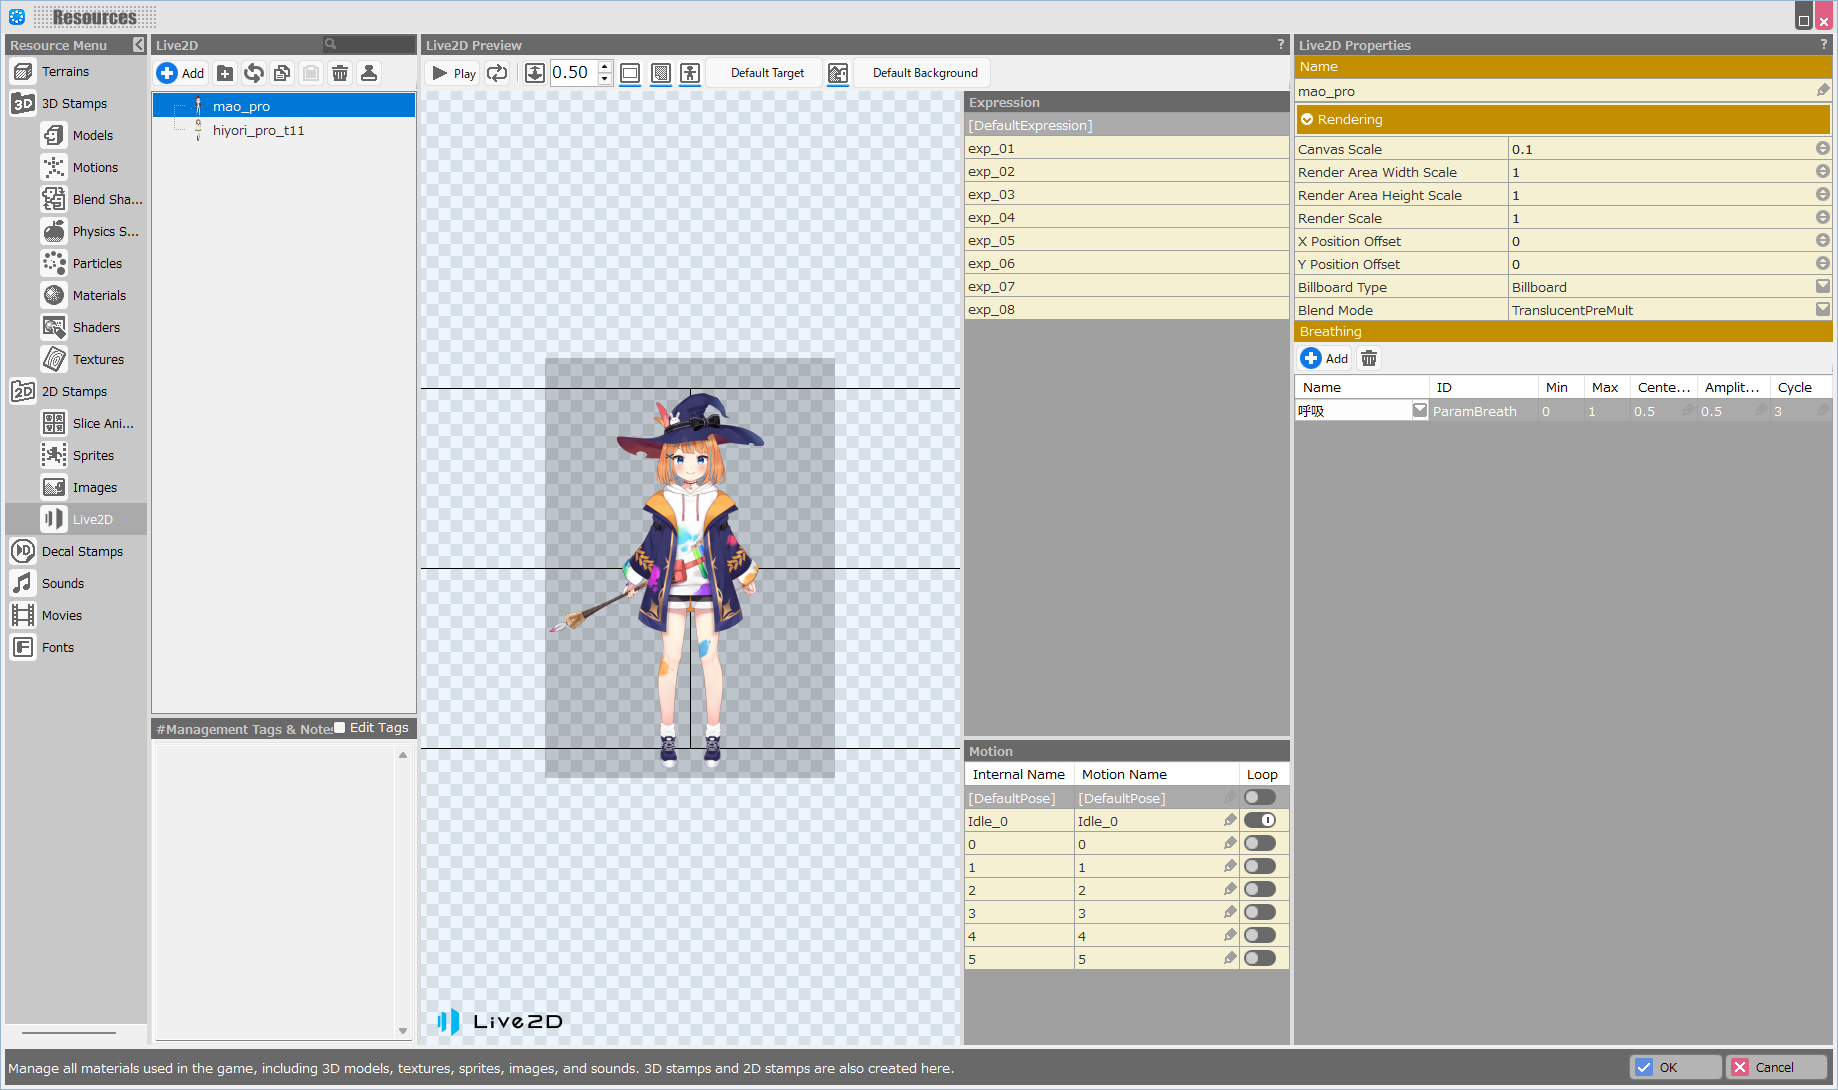Enable loop for motion 2
Viewport: 1838px width, 1090px height.
coord(1260,890)
